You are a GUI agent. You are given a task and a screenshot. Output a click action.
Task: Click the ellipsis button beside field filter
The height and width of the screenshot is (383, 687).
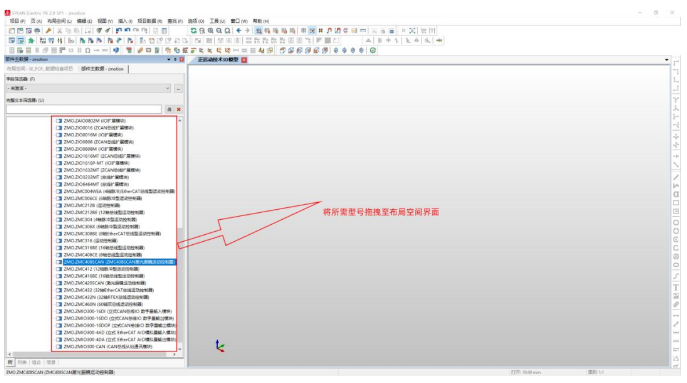178,89
